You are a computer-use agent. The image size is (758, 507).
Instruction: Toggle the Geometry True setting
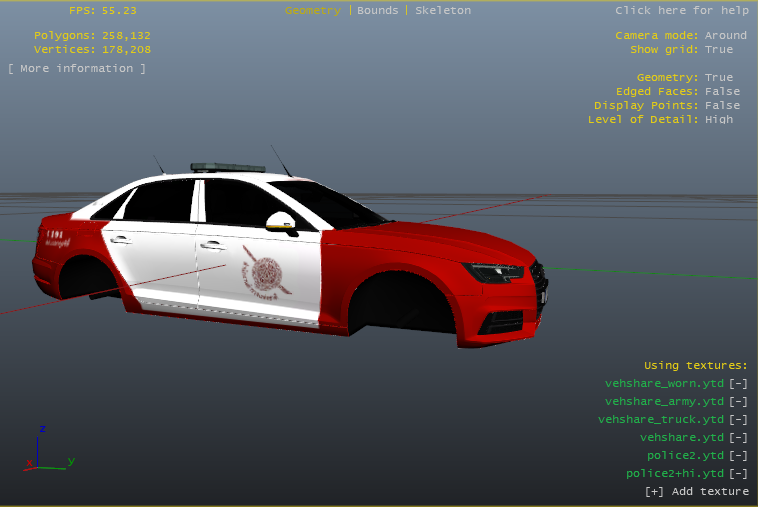pyautogui.click(x=719, y=77)
